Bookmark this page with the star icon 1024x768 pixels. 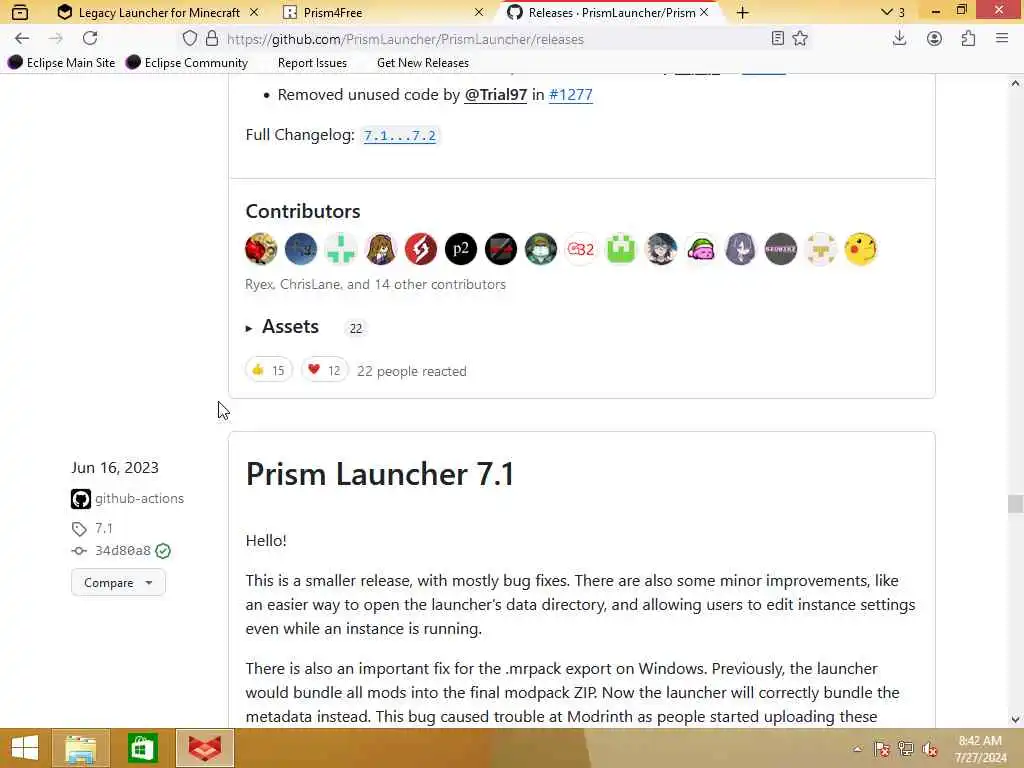800,39
